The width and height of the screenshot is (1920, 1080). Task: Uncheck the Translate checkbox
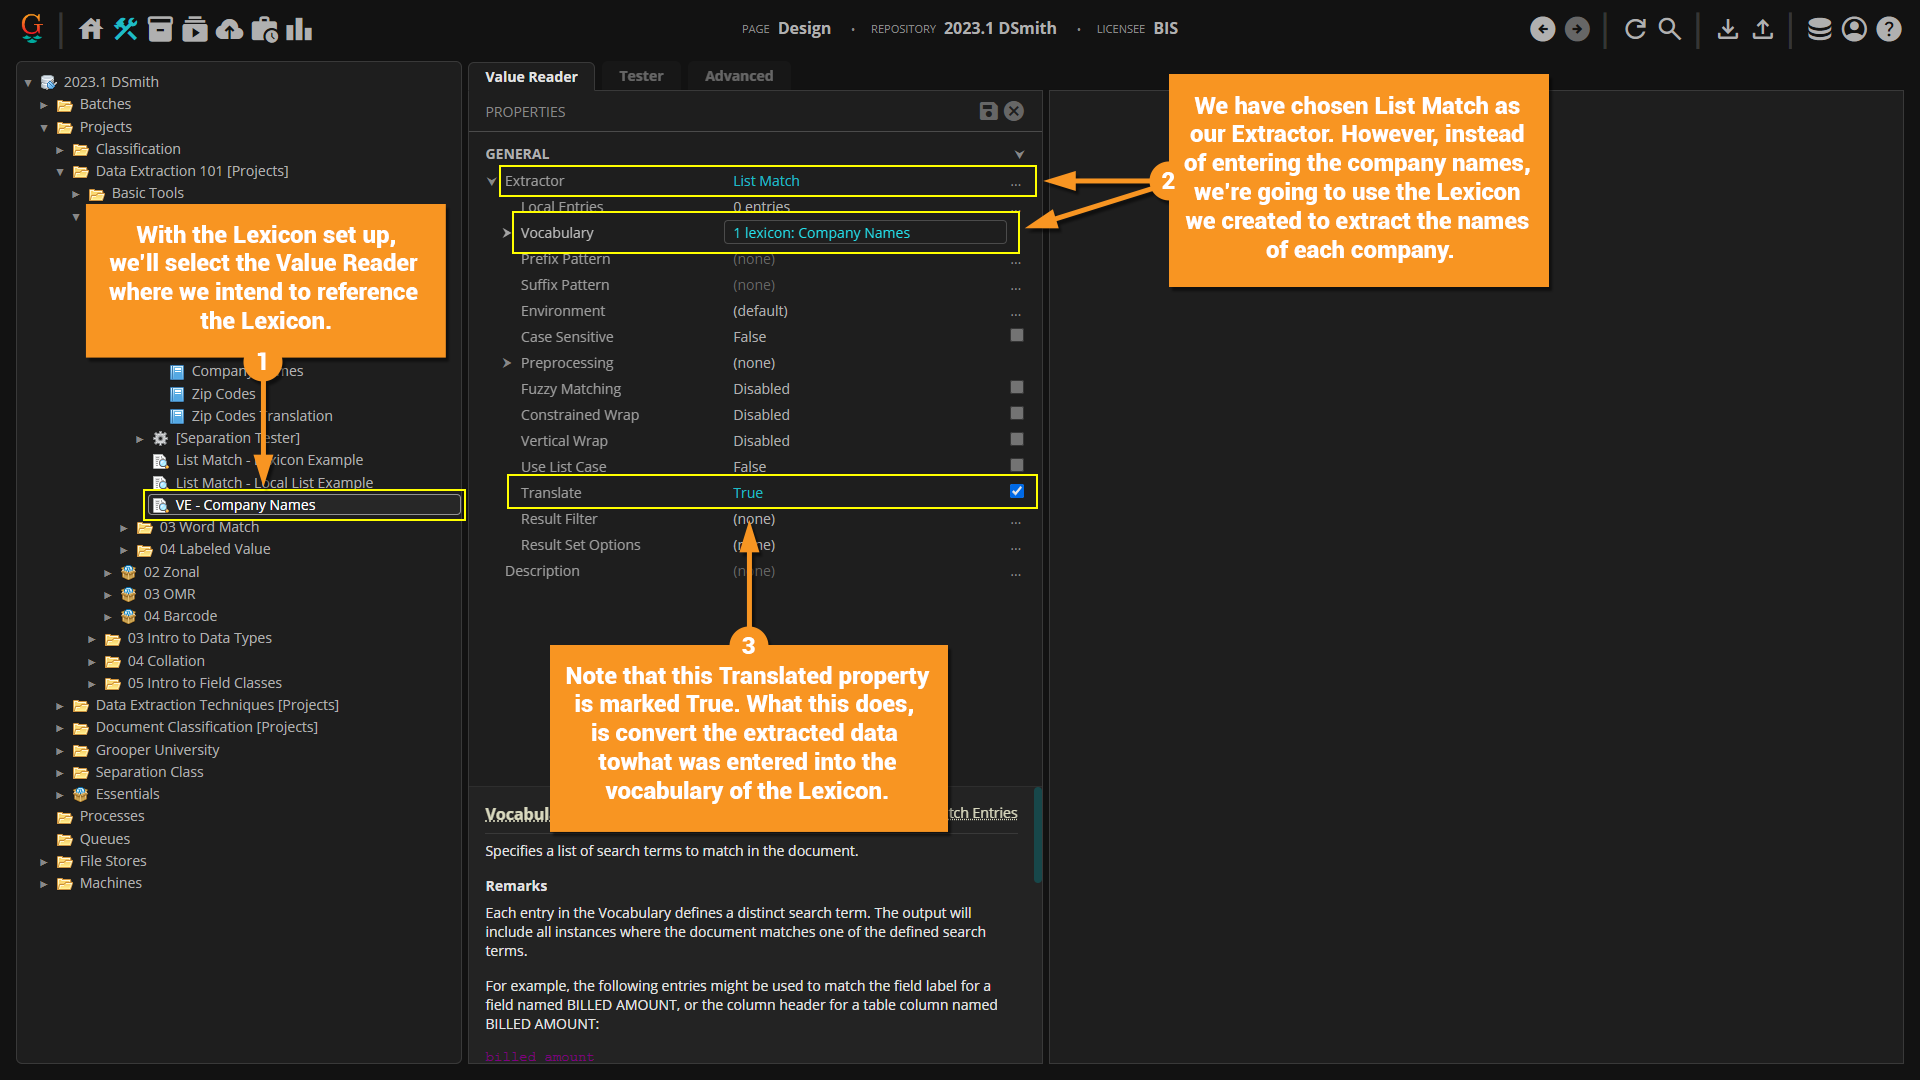pos(1017,491)
